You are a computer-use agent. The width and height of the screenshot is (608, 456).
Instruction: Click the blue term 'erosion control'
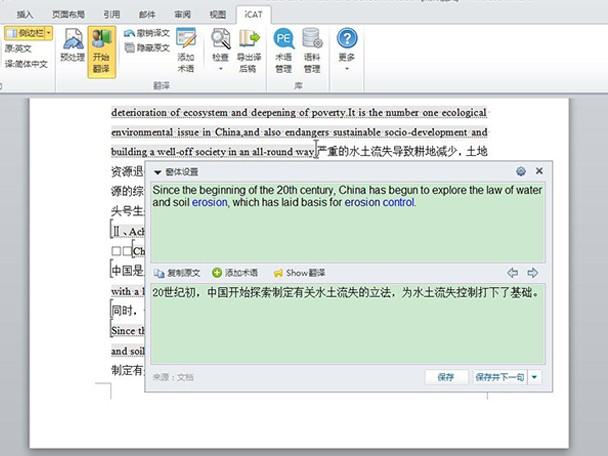click(380, 202)
